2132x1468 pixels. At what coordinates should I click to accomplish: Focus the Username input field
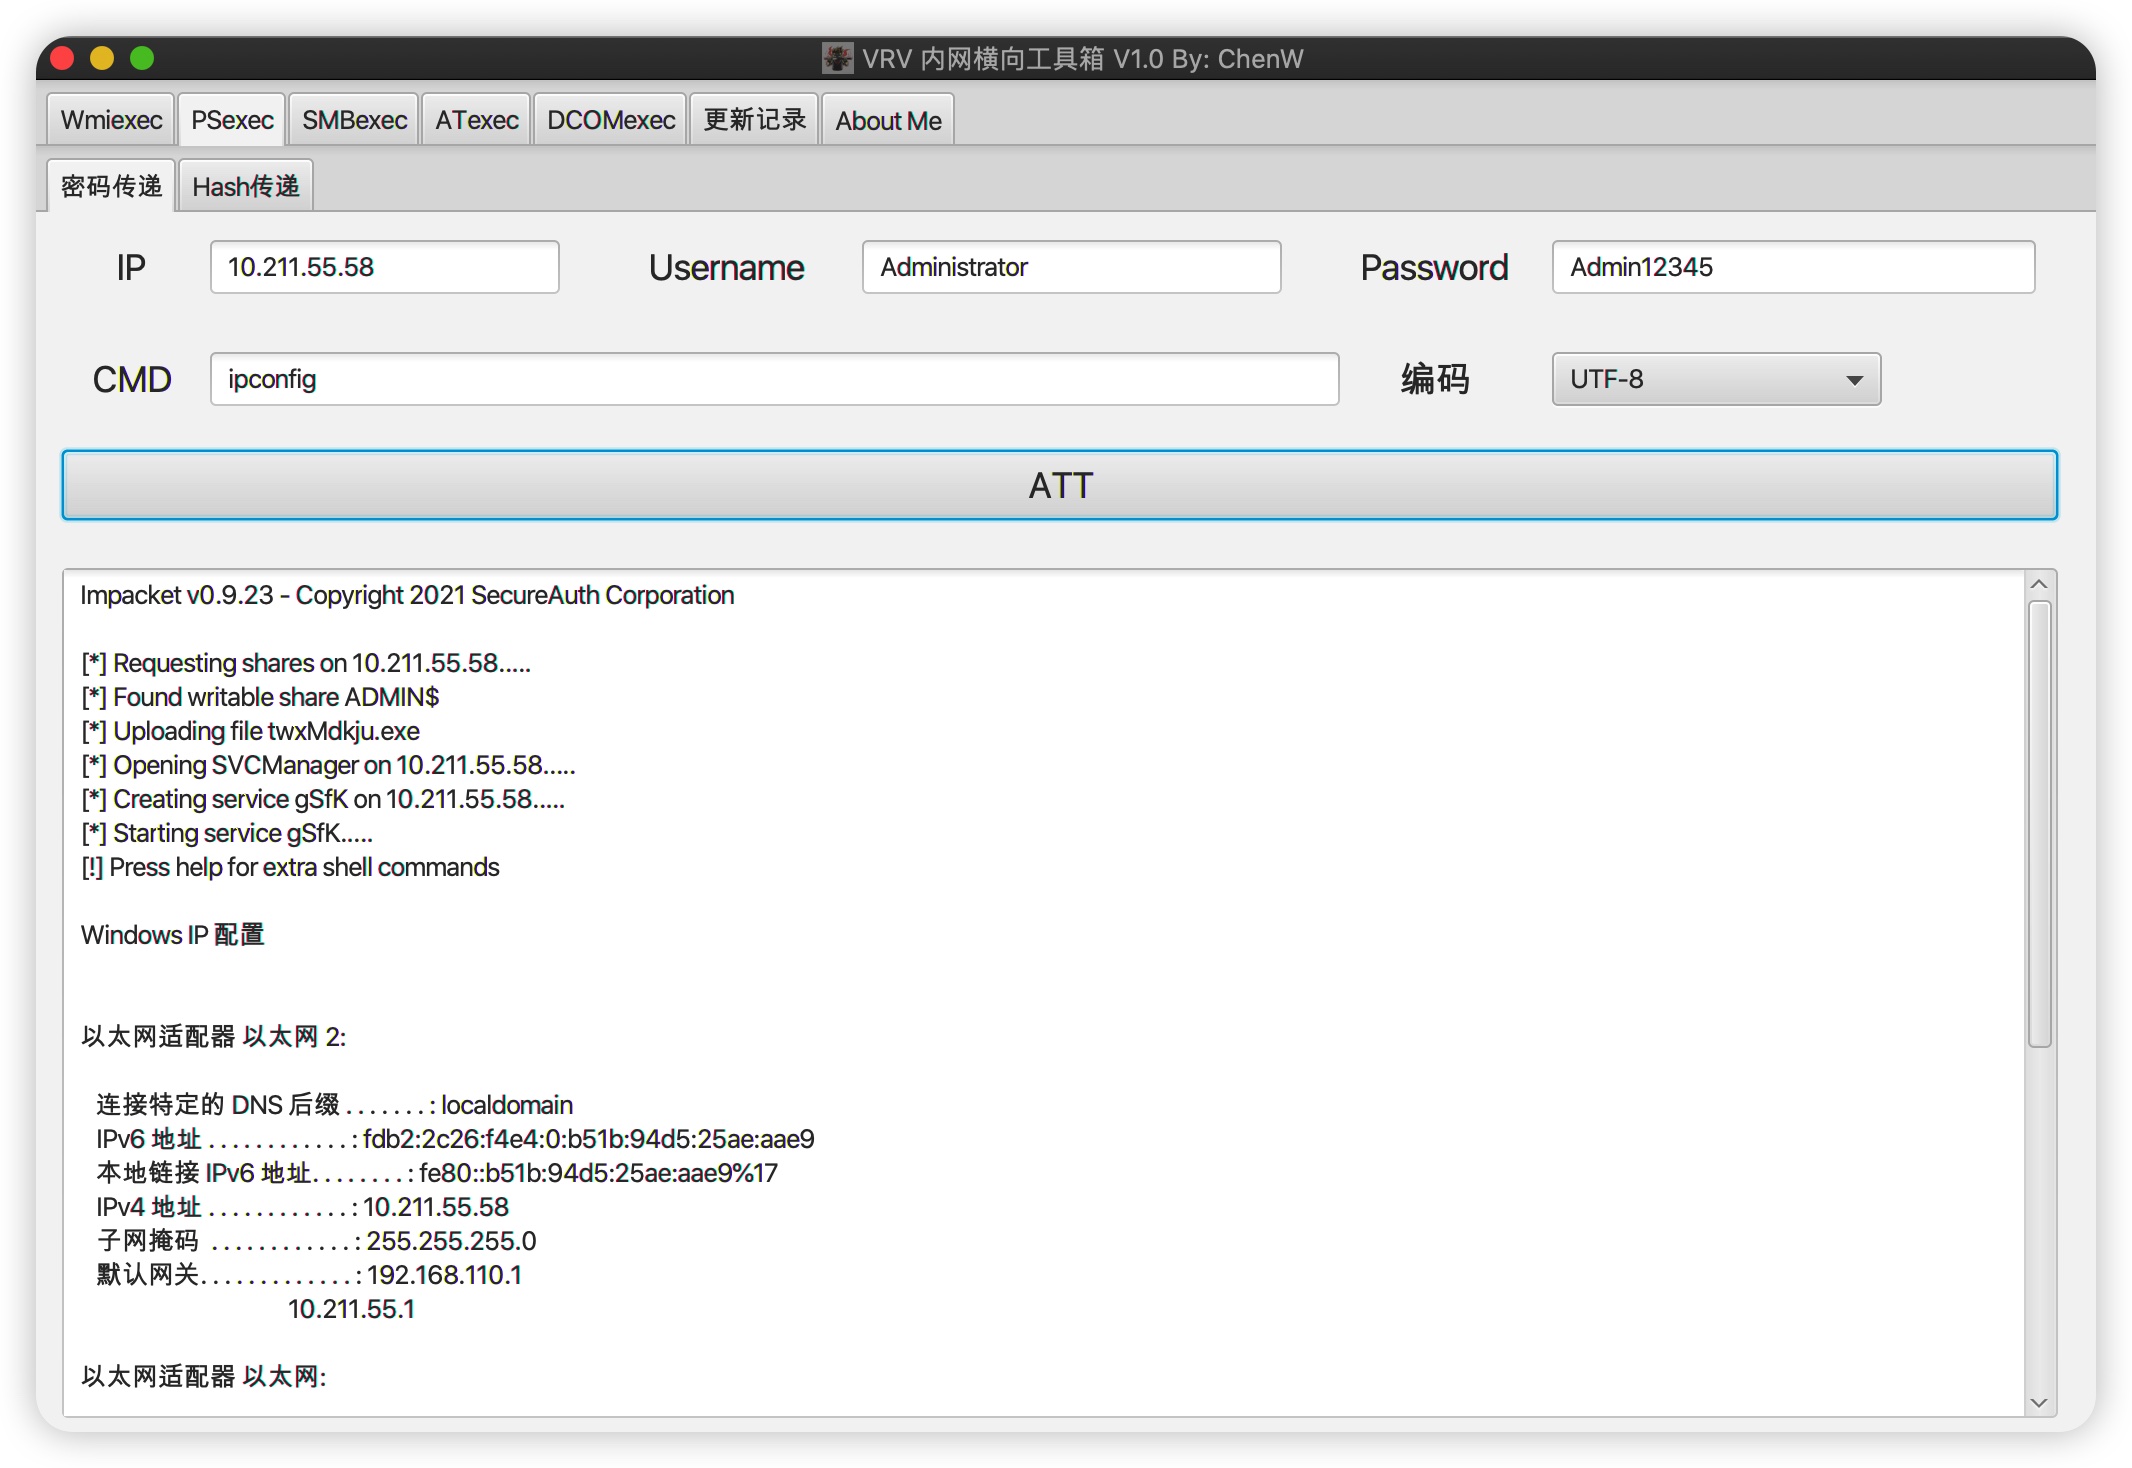pyautogui.click(x=1070, y=267)
